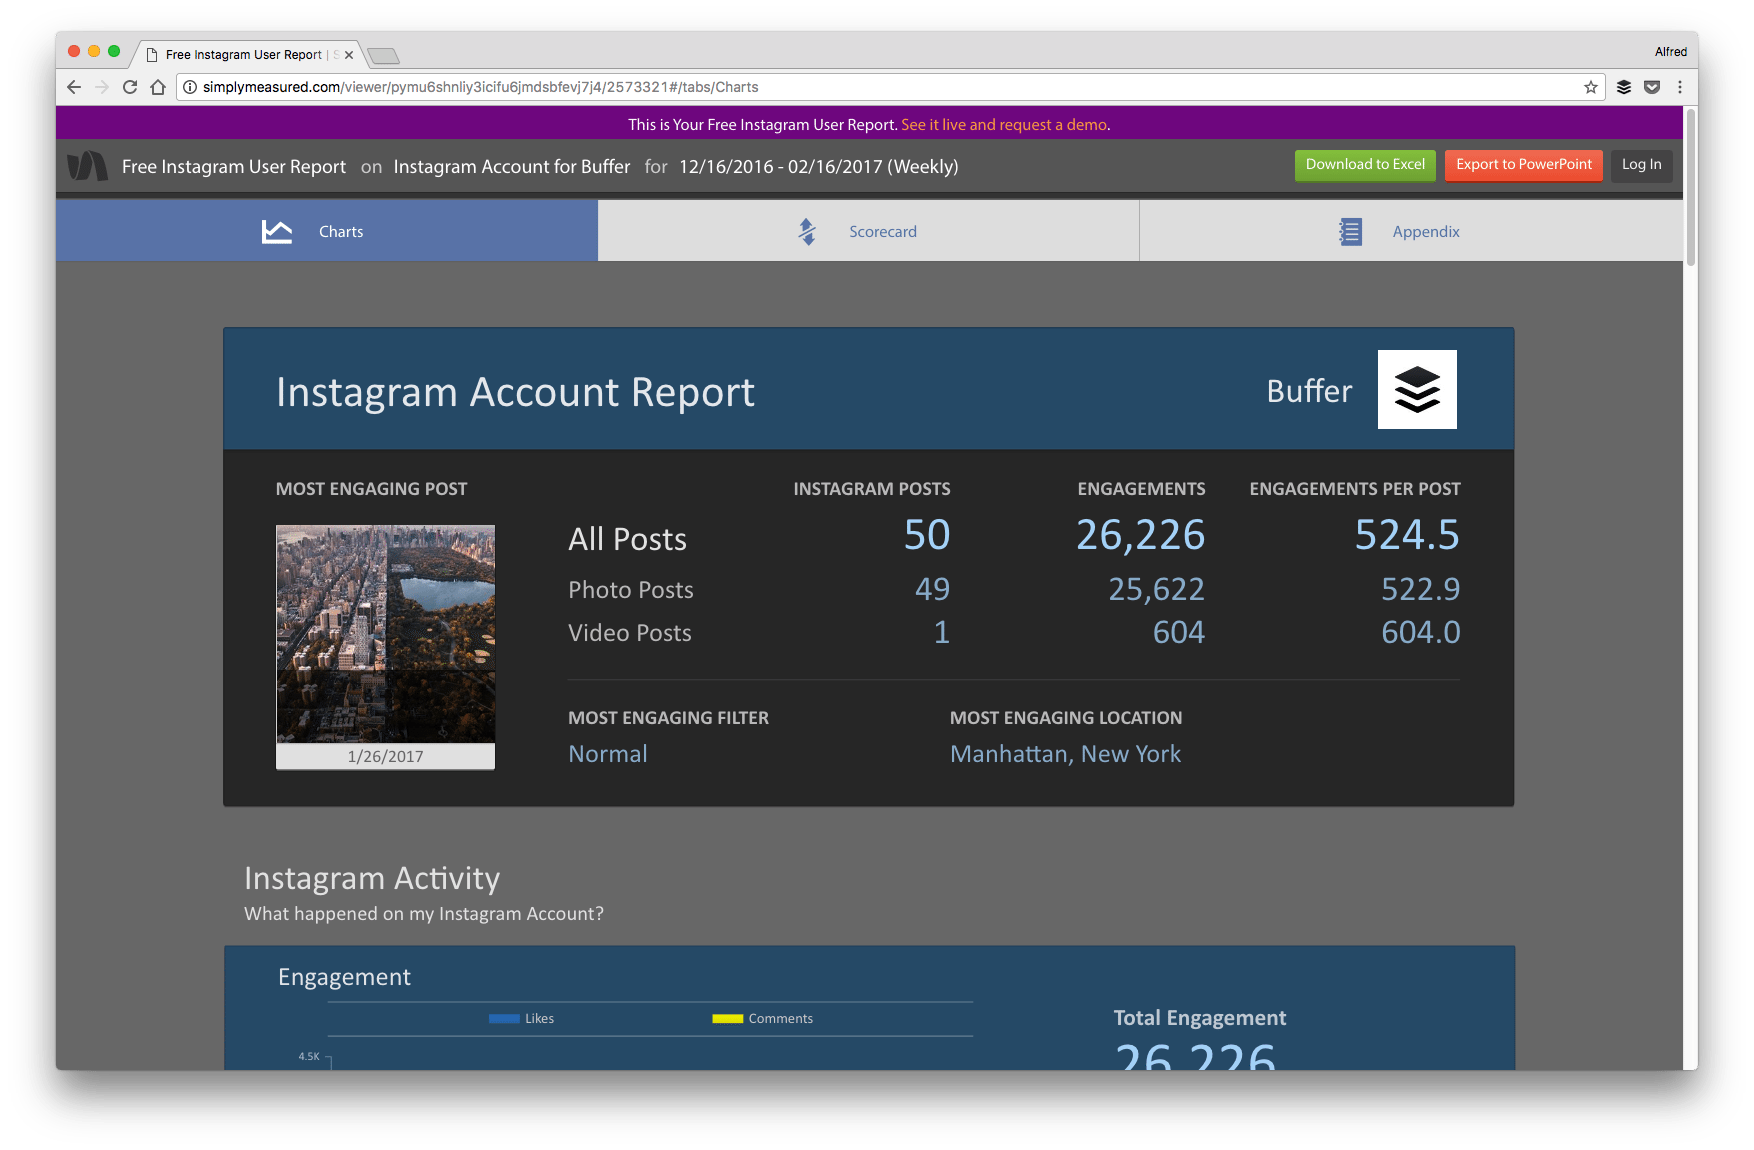The height and width of the screenshot is (1150, 1754).
Task: Click the Scorecard tab arrows icon
Action: tap(807, 231)
